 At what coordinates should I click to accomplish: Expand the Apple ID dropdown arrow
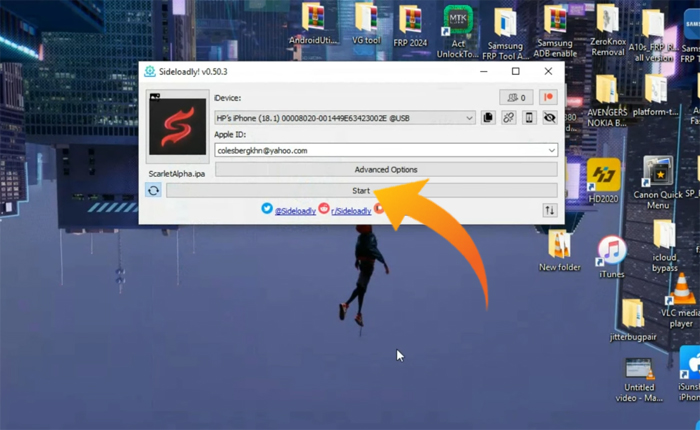tap(552, 150)
